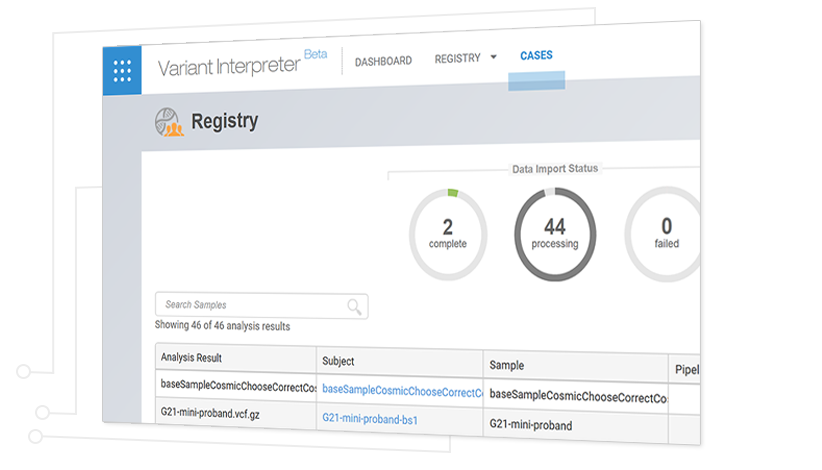Expand the REGISTRY dropdown arrow
822x470 pixels.
(x=493, y=59)
